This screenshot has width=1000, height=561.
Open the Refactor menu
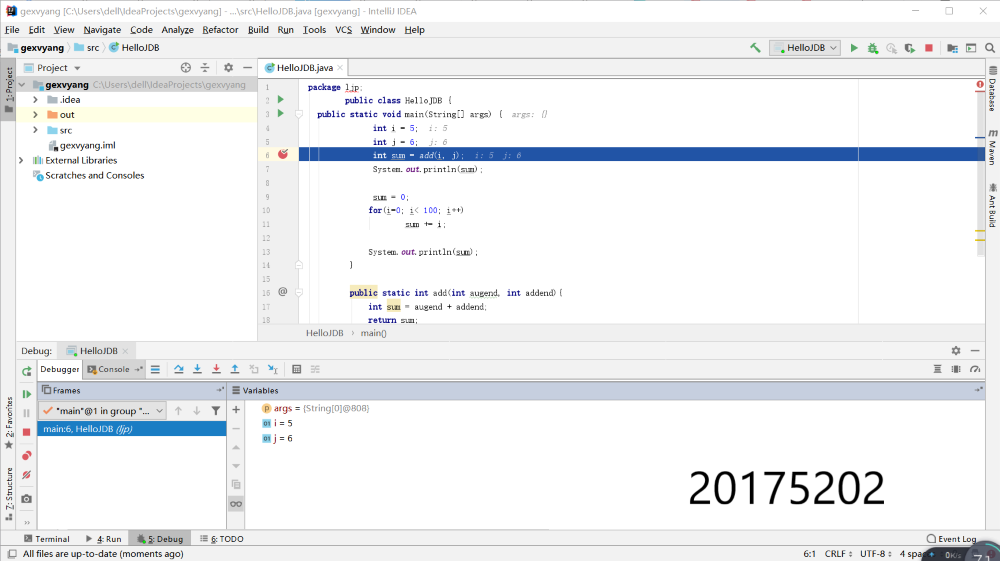click(x=220, y=30)
